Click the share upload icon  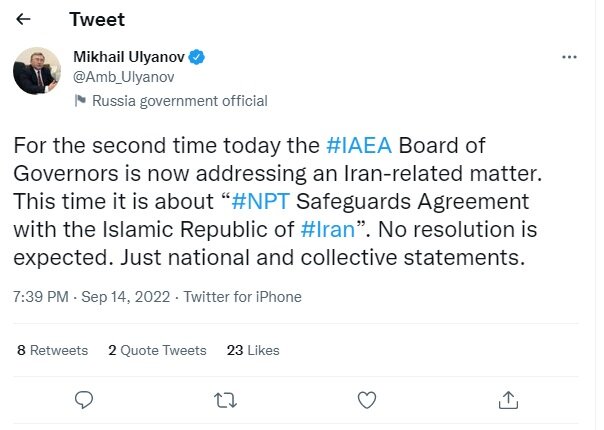pyautogui.click(x=509, y=400)
